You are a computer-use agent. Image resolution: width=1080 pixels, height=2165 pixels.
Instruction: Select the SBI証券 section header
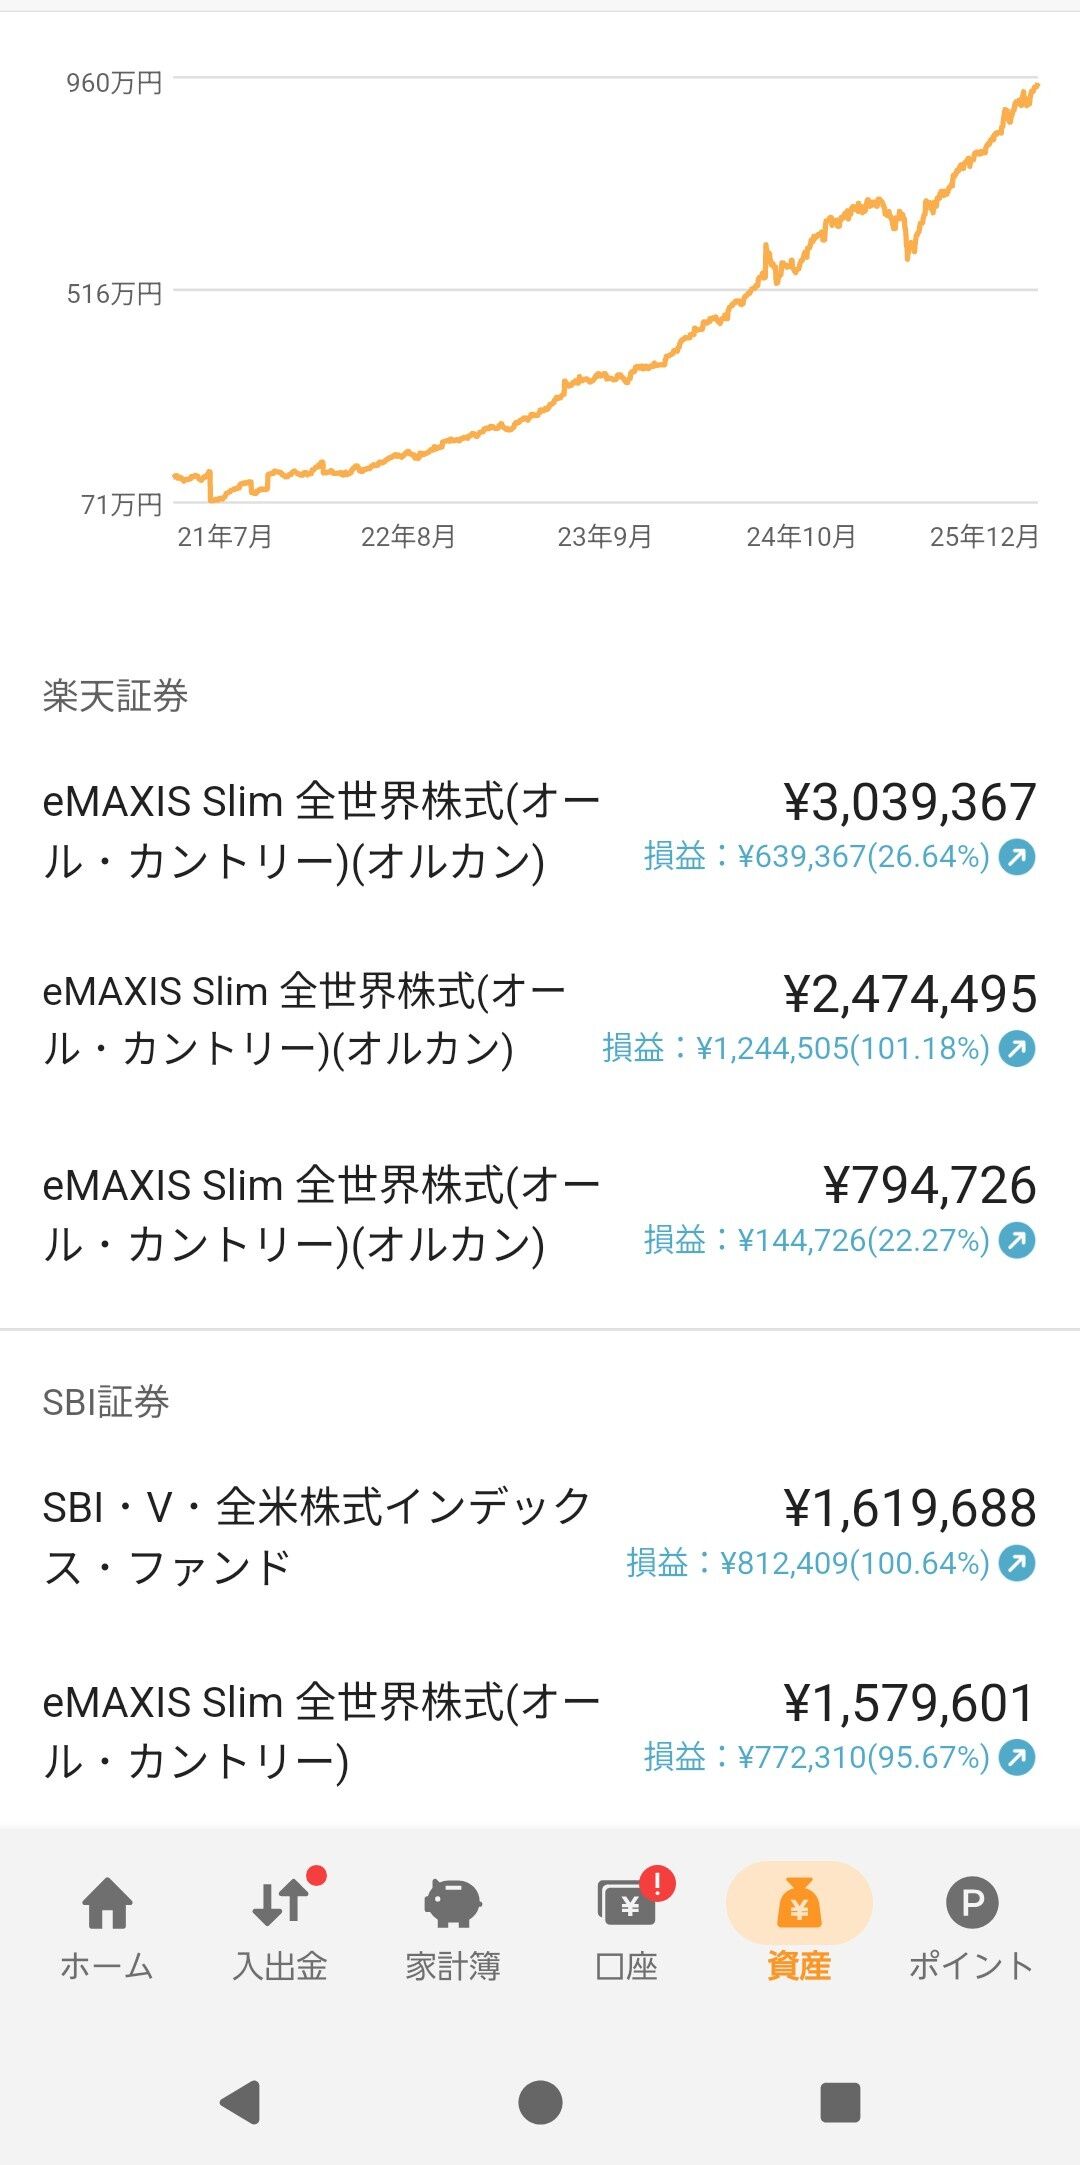(x=106, y=1402)
